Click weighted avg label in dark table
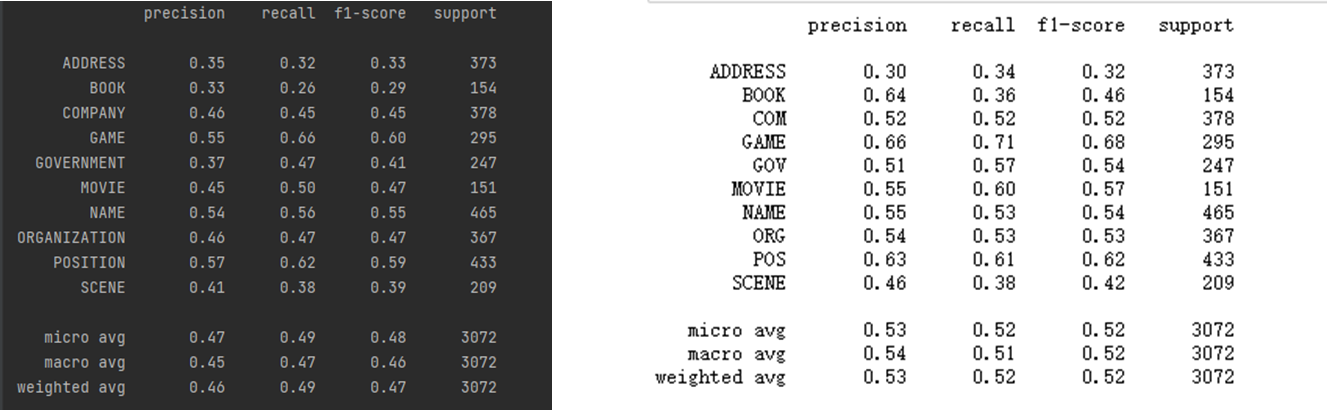The width and height of the screenshot is (1327, 410). (x=71, y=387)
